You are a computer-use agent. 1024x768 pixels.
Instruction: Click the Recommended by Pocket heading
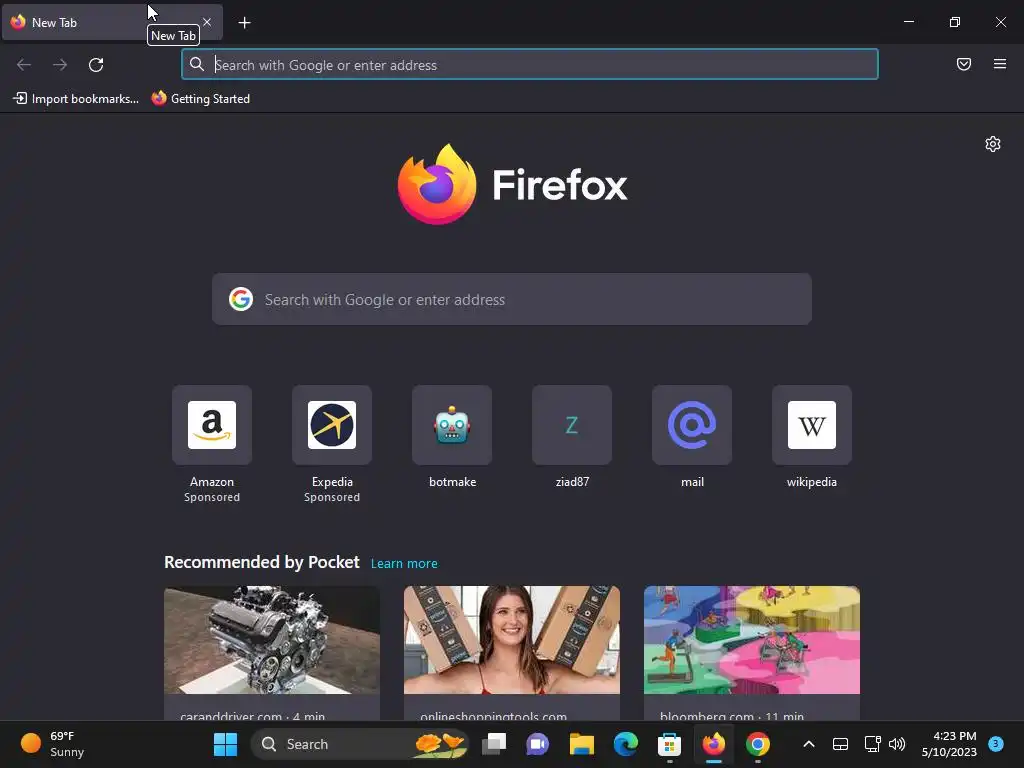[262, 562]
